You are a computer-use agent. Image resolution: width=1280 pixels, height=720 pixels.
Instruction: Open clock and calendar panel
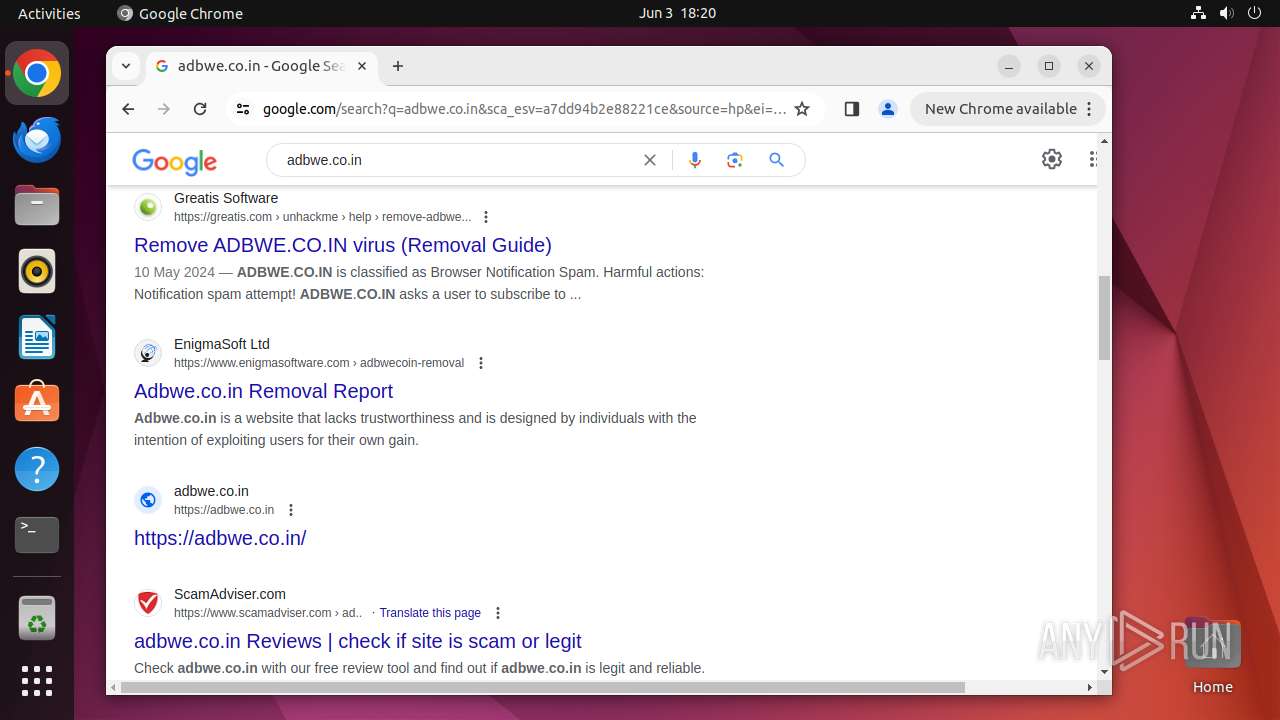pyautogui.click(x=677, y=13)
